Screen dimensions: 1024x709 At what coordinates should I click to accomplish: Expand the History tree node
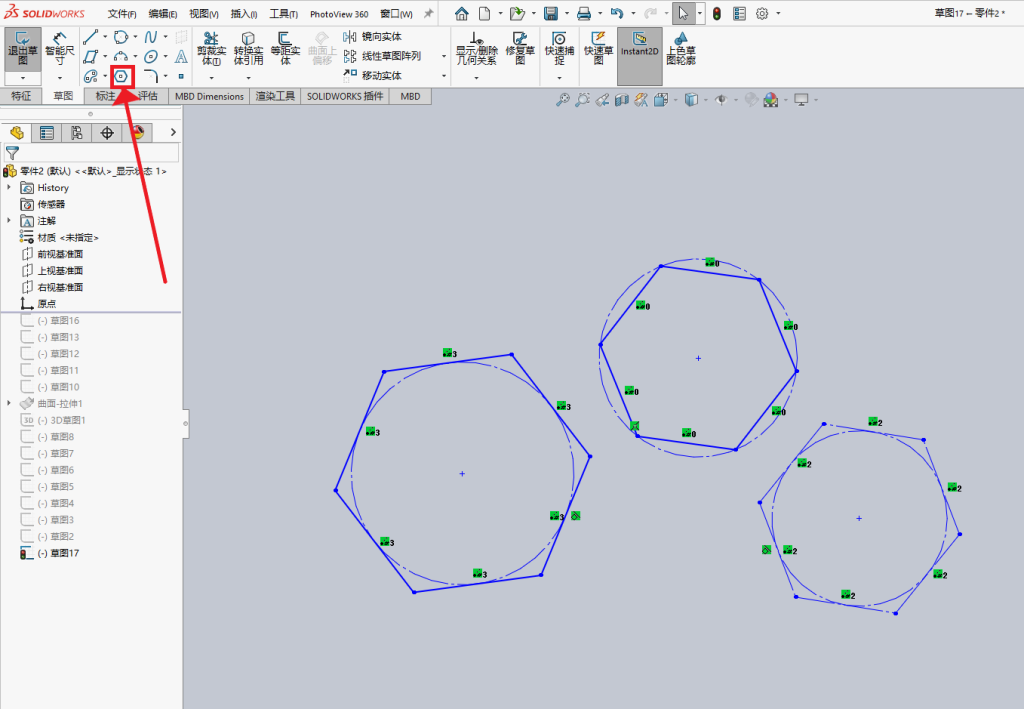pyautogui.click(x=9, y=187)
